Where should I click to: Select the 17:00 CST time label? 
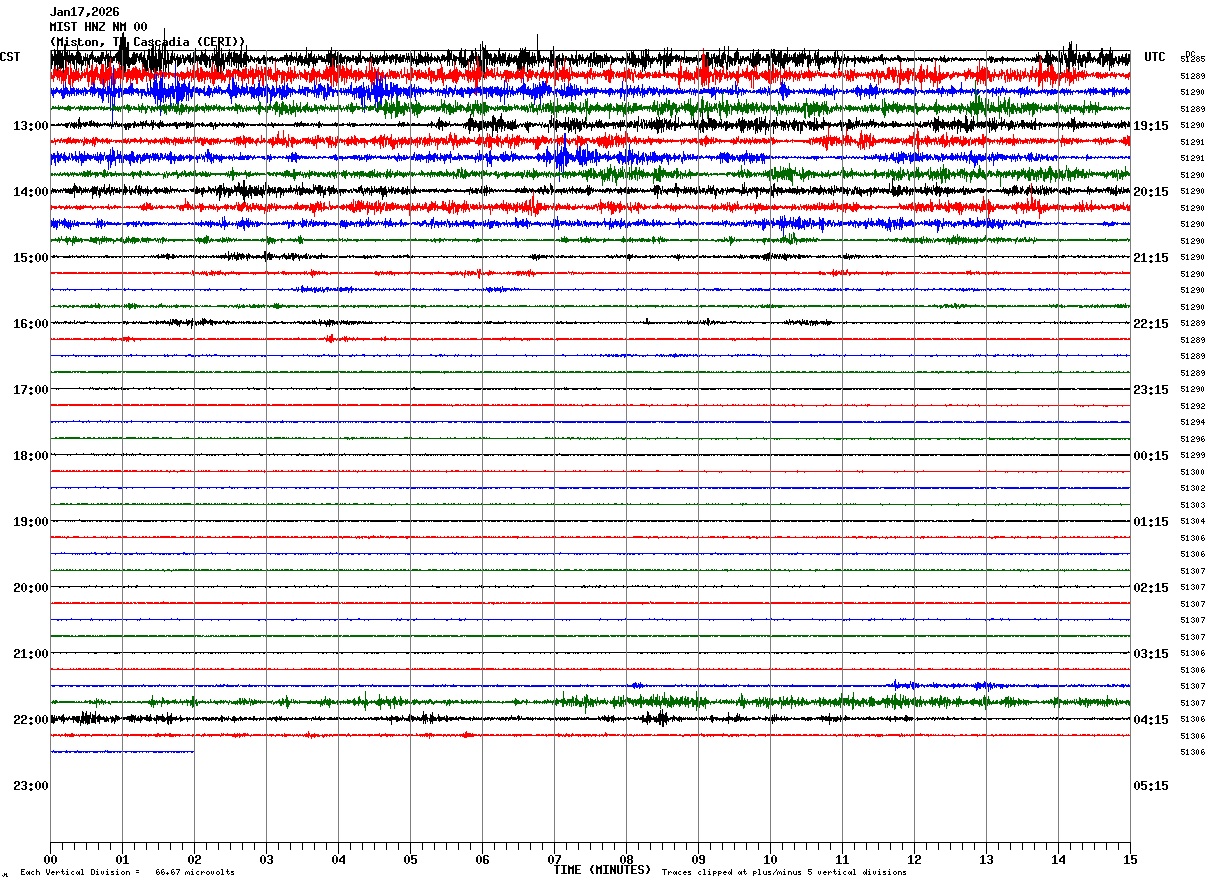[31, 390]
